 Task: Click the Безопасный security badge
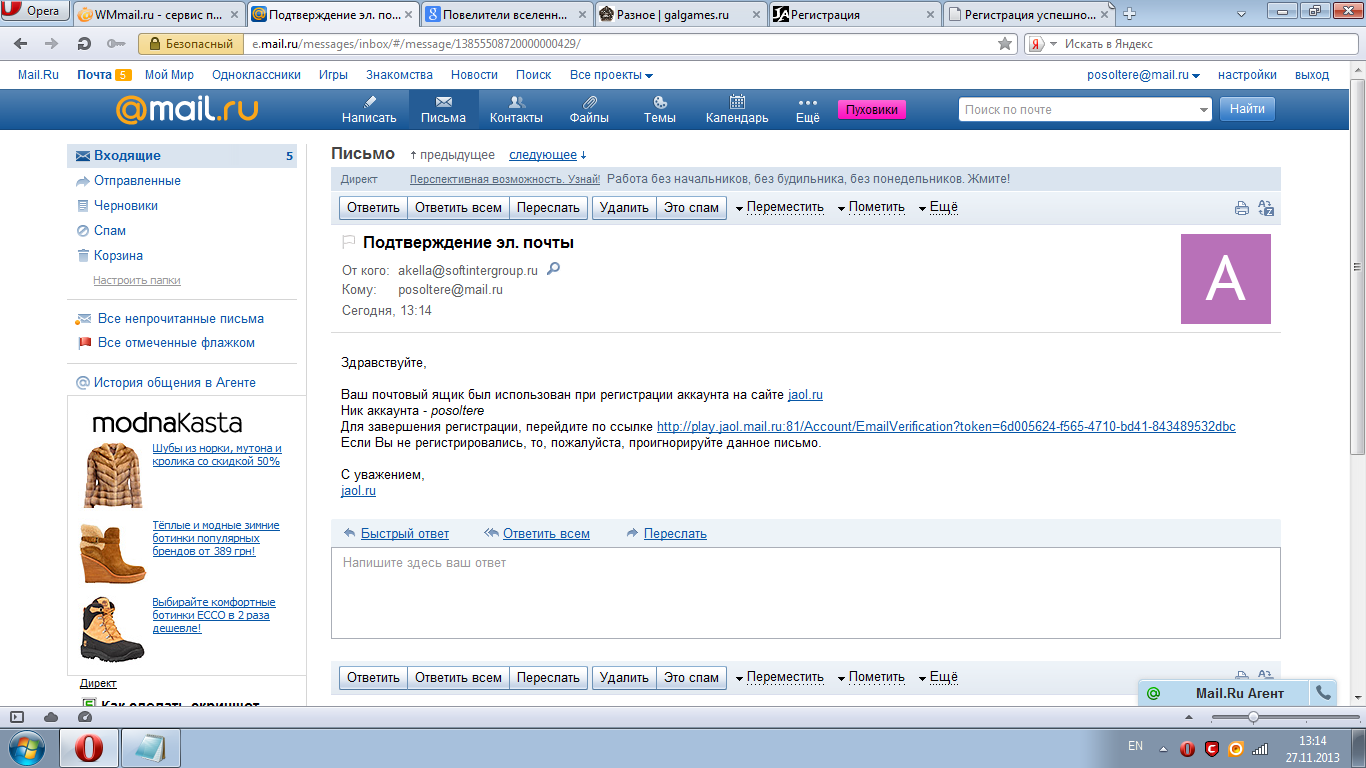(x=190, y=44)
